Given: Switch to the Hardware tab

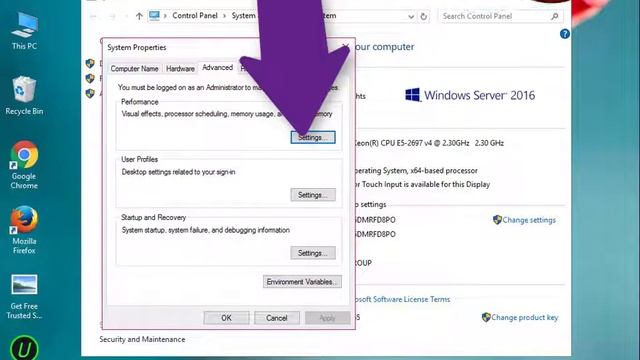Looking at the screenshot, I should tap(180, 69).
